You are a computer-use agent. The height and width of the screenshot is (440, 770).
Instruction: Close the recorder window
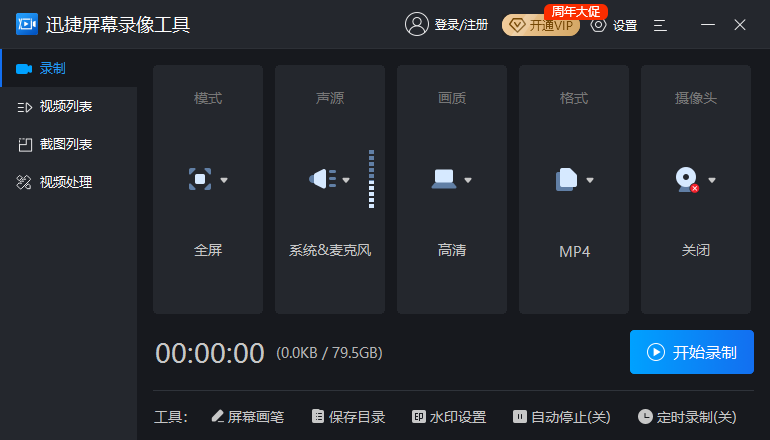740,25
